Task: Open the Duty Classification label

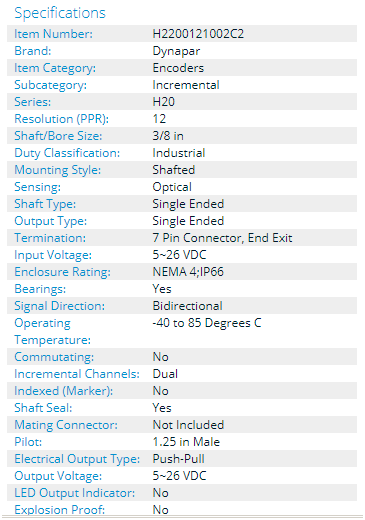Action: (67, 153)
